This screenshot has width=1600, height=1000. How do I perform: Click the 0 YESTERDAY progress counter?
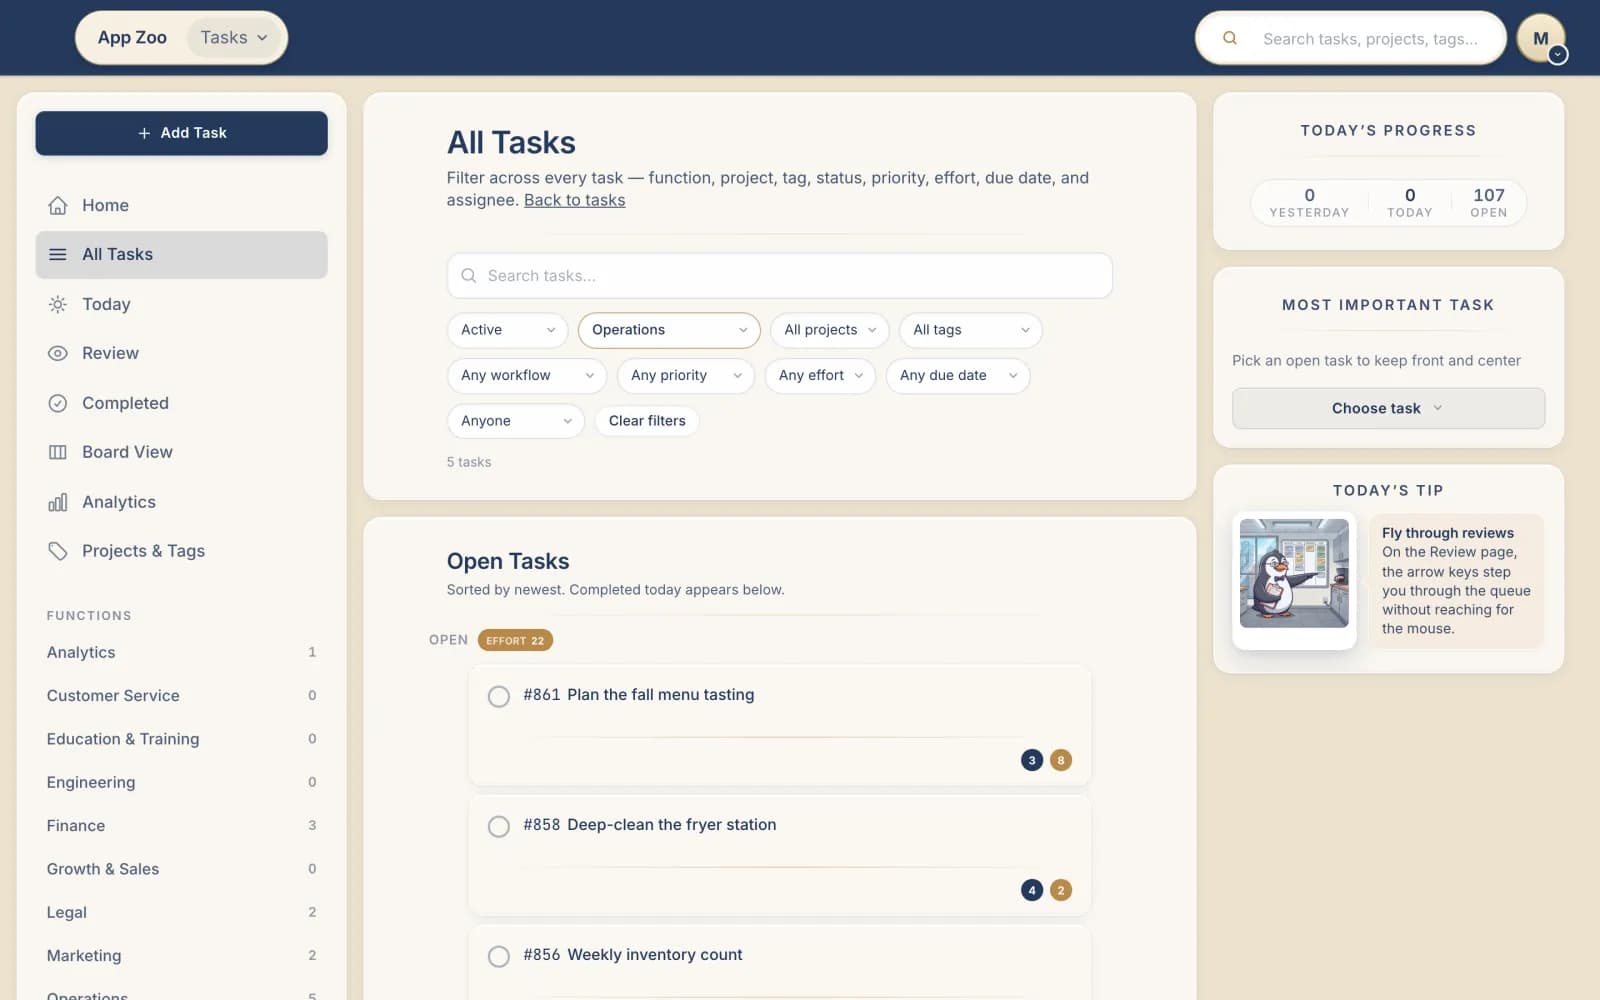point(1309,202)
